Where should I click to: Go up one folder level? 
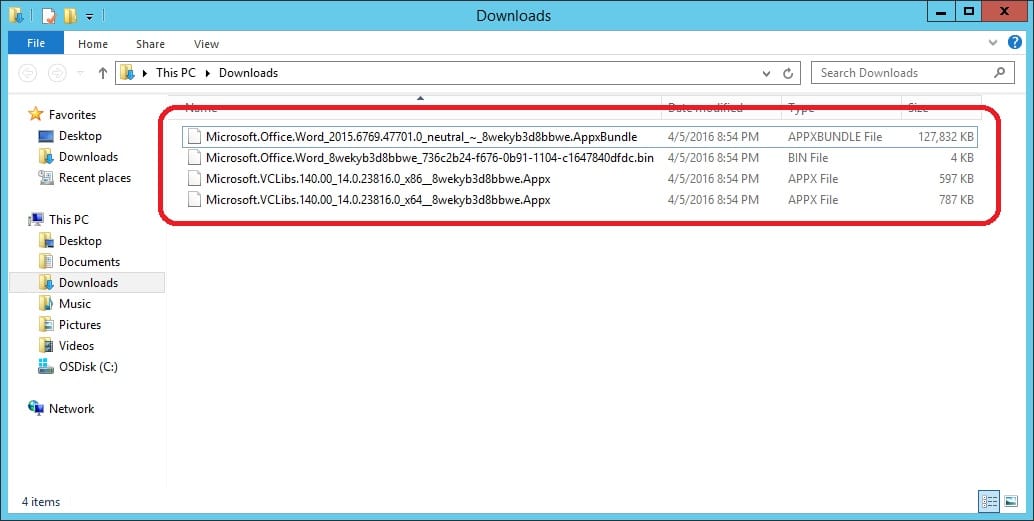point(102,73)
